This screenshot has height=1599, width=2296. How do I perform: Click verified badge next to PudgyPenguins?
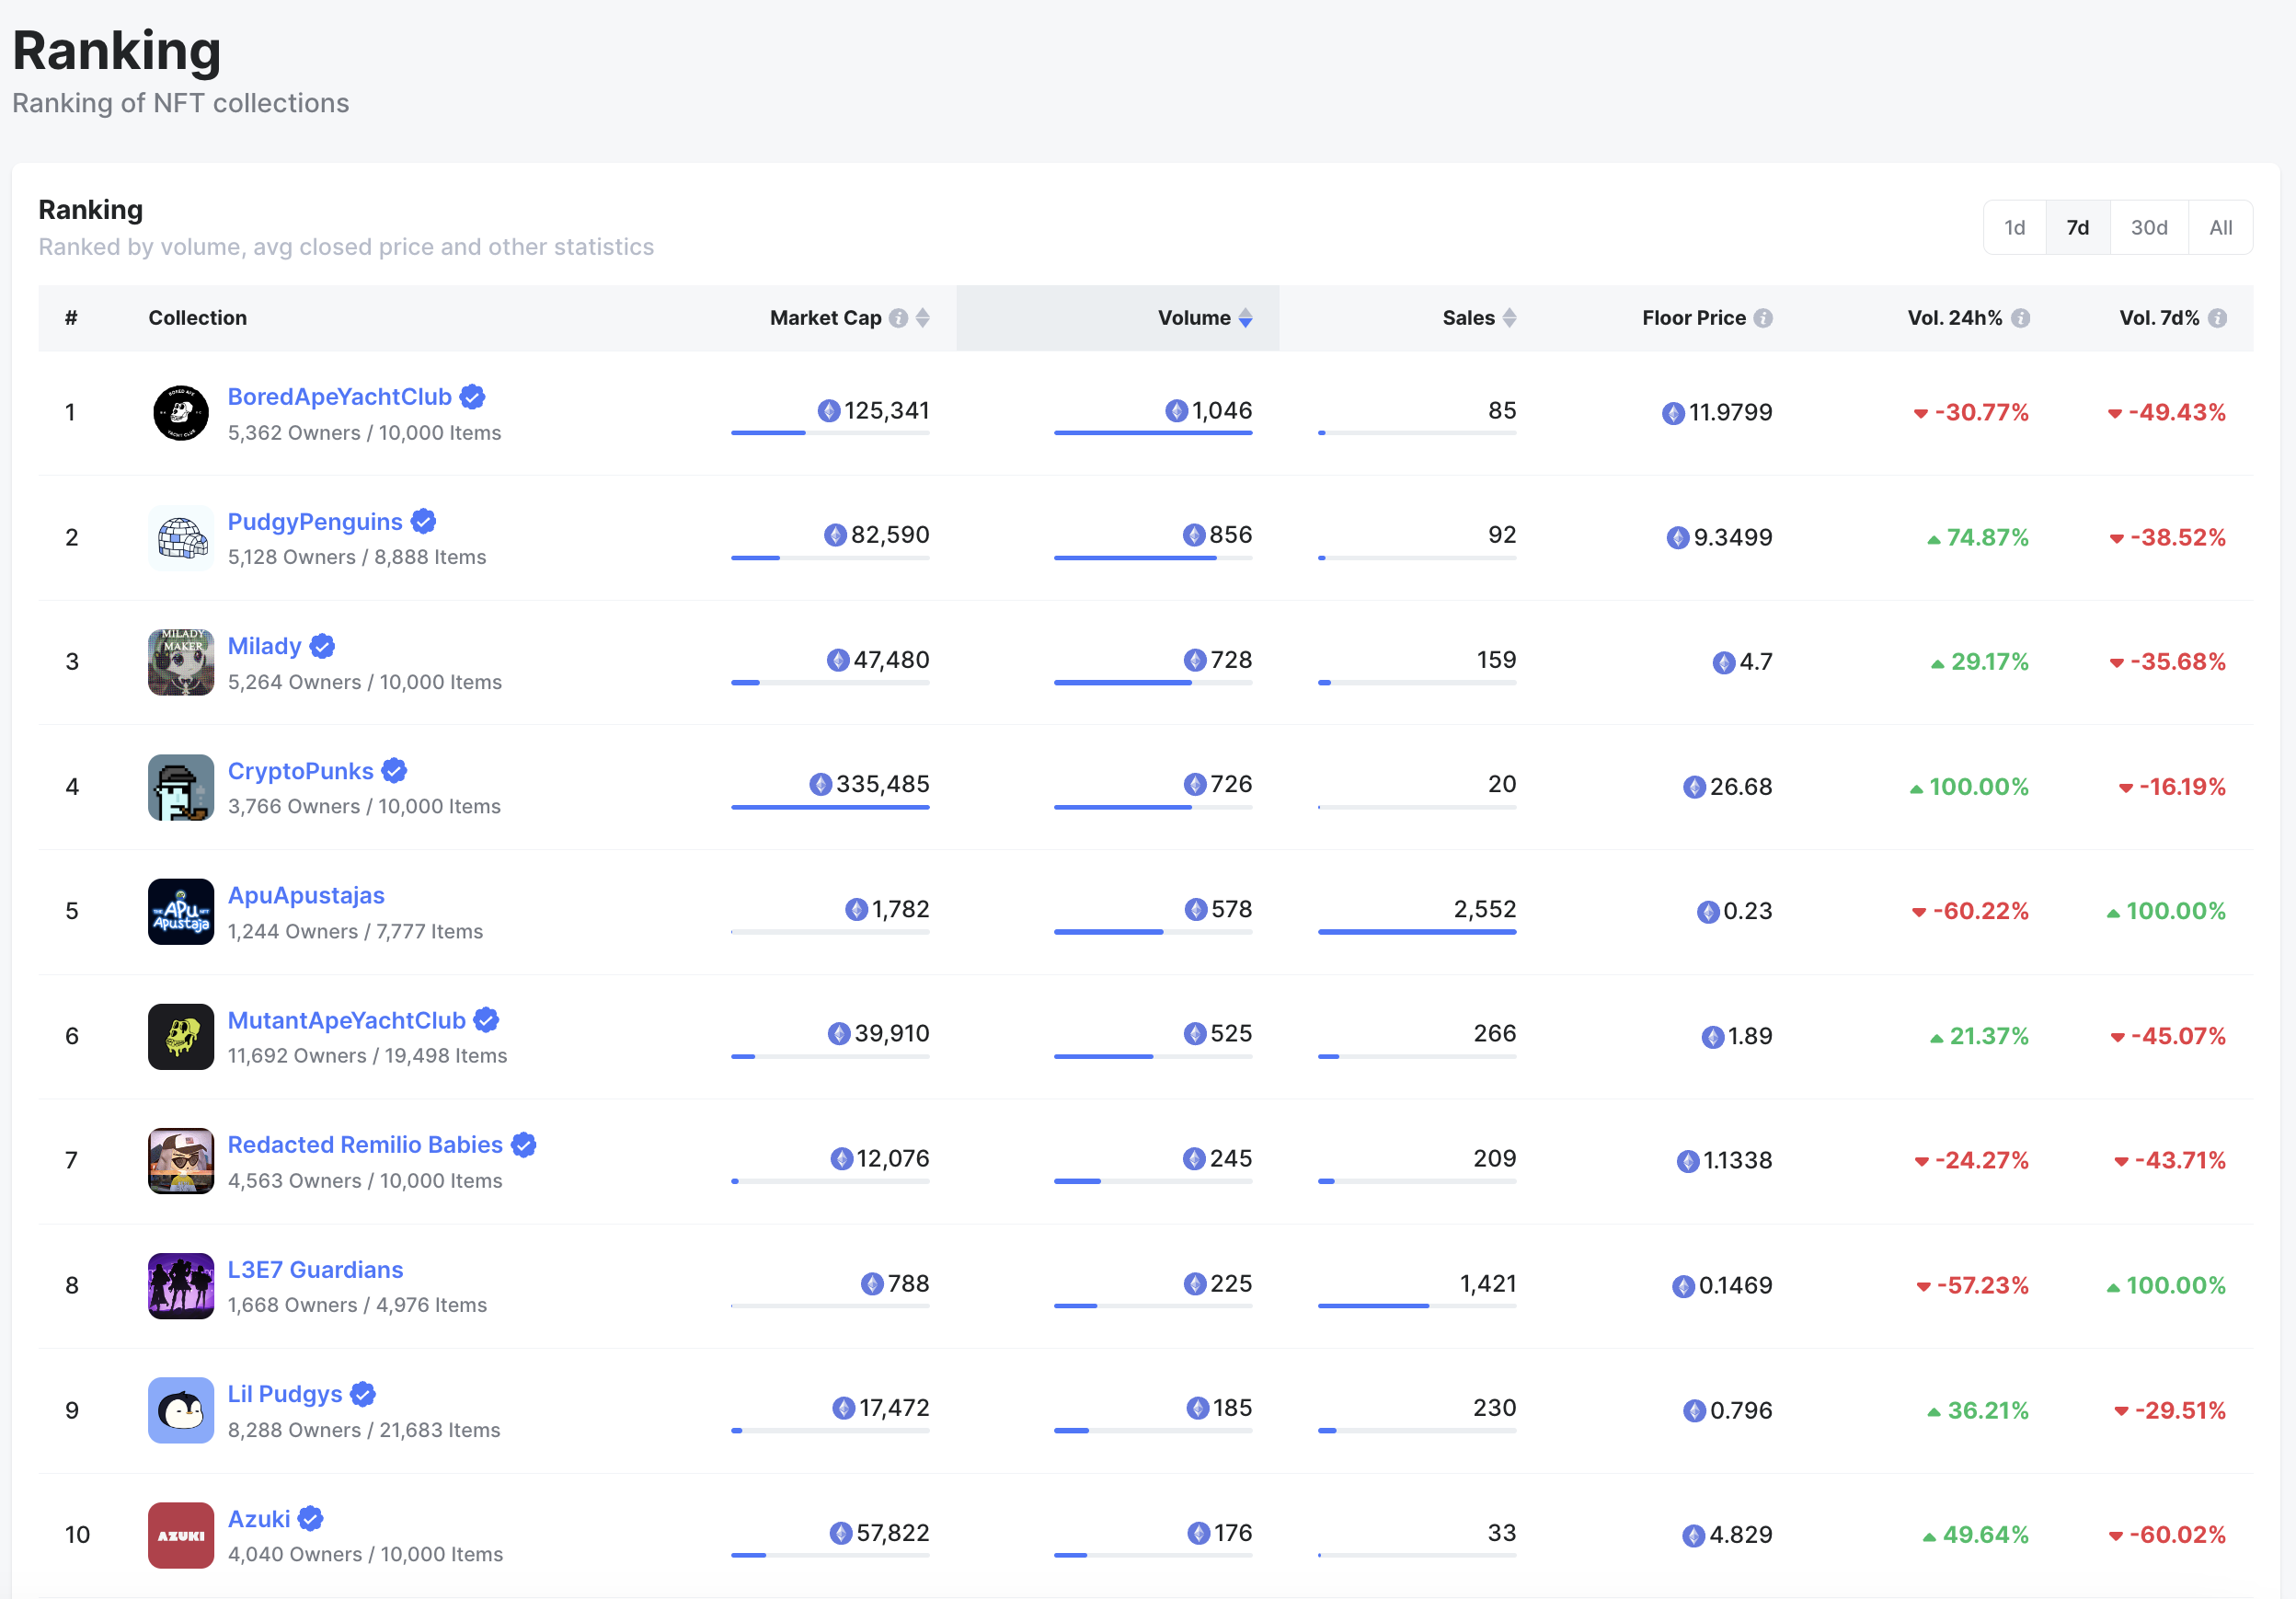tap(424, 522)
